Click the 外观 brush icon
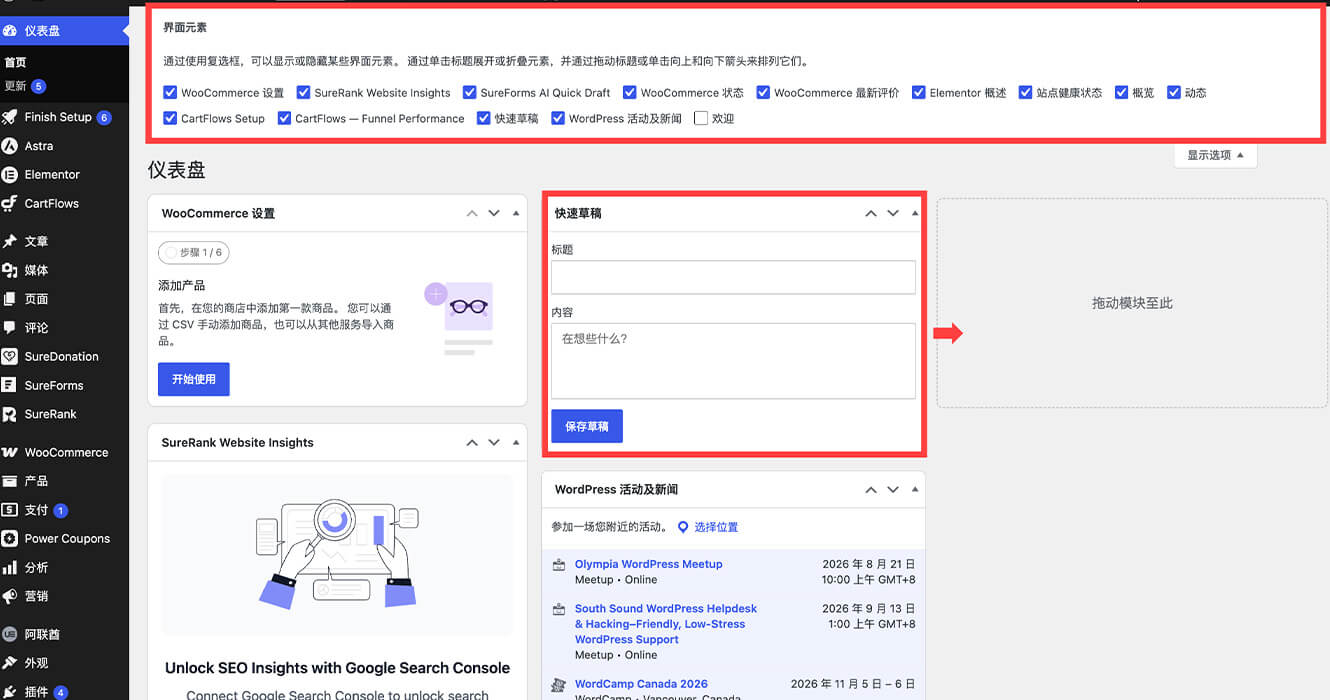This screenshot has height=700, width=1330. tap(10, 663)
